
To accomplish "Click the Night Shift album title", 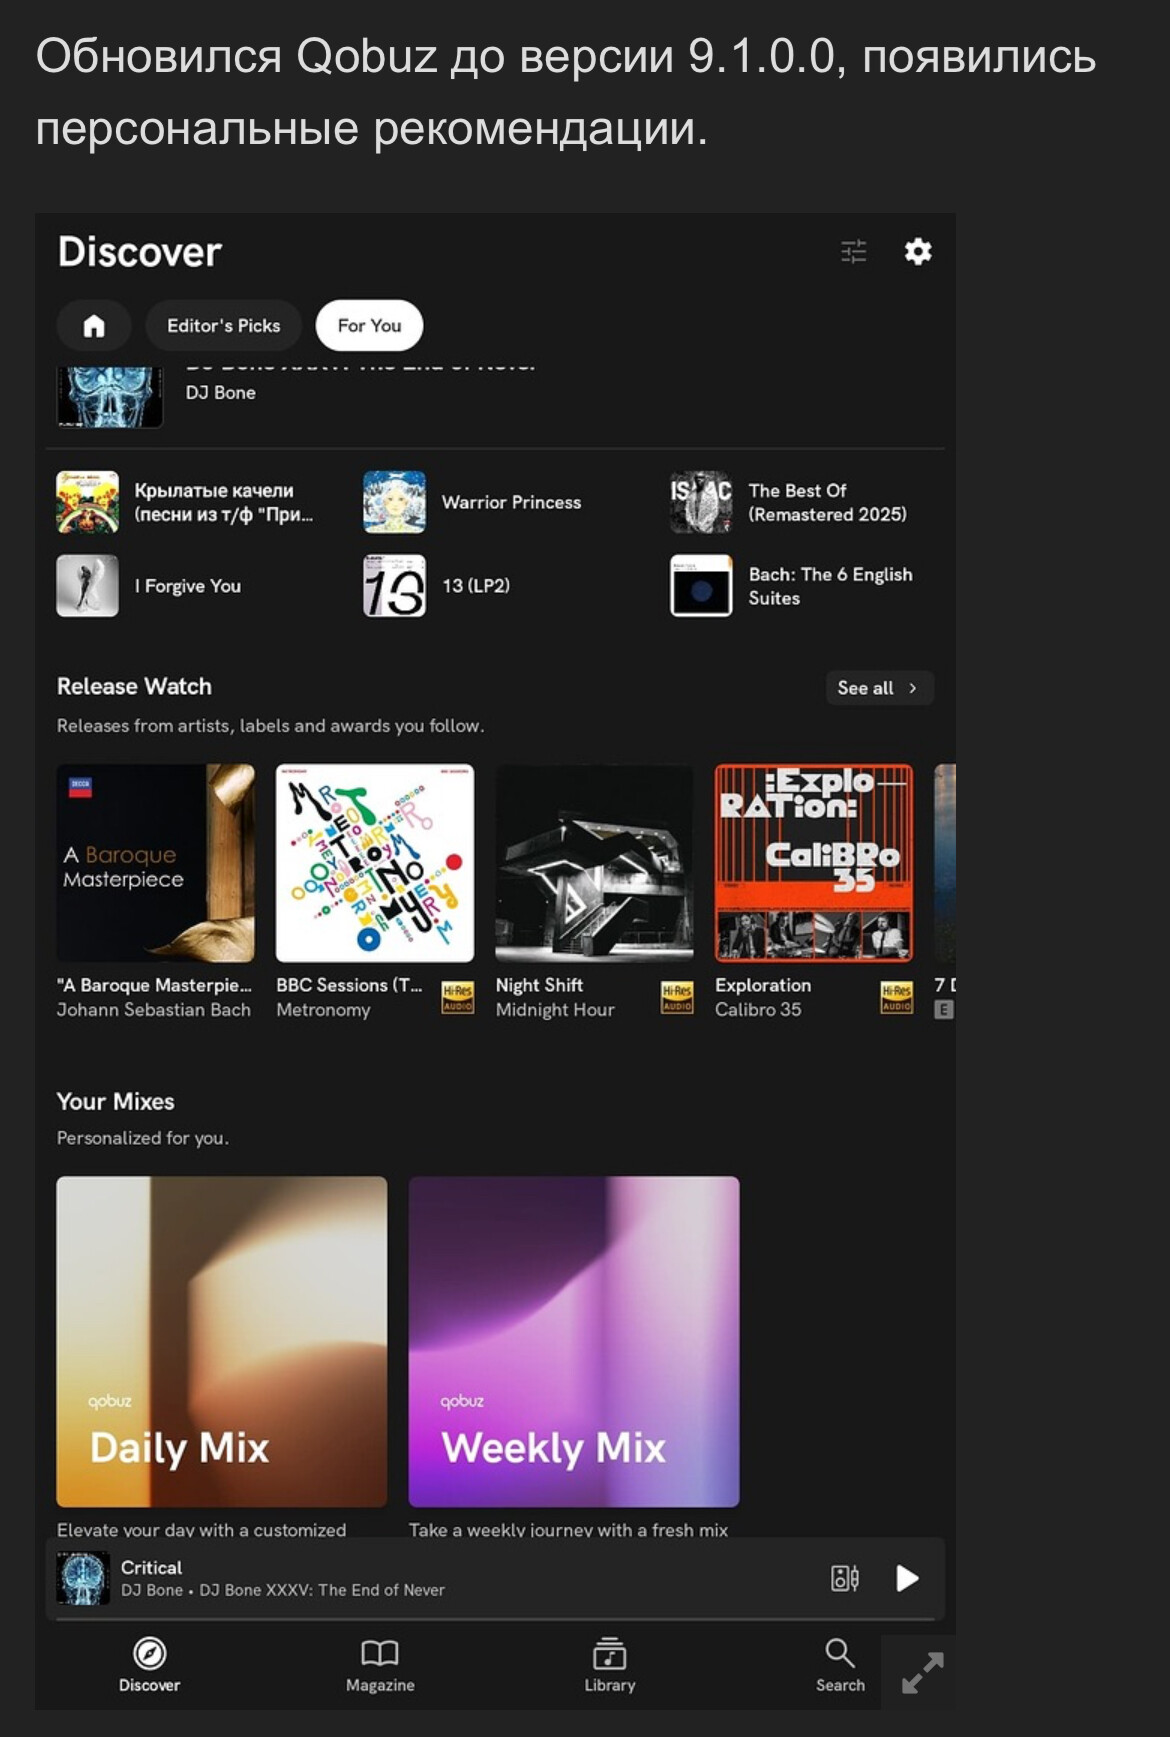I will click(539, 985).
